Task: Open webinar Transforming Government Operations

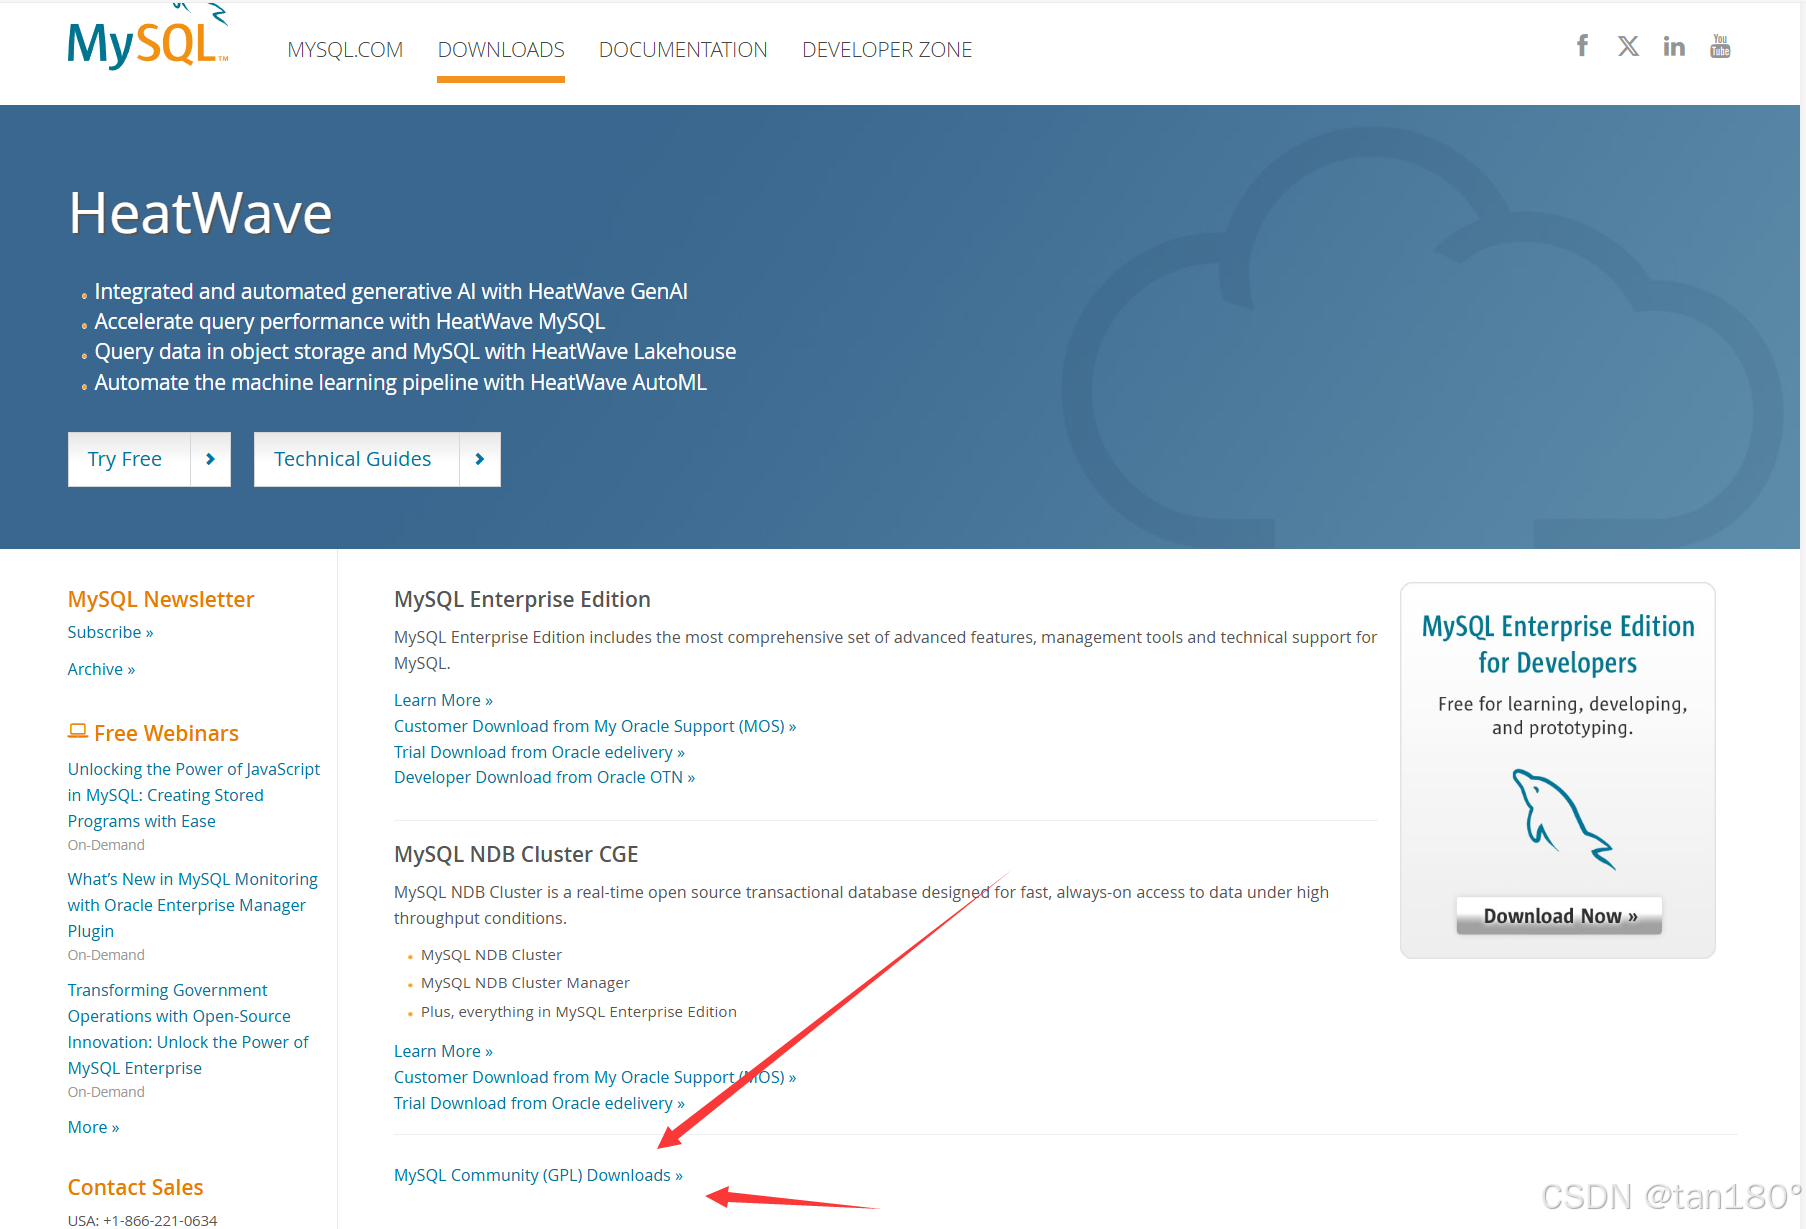Action: pos(188,1029)
